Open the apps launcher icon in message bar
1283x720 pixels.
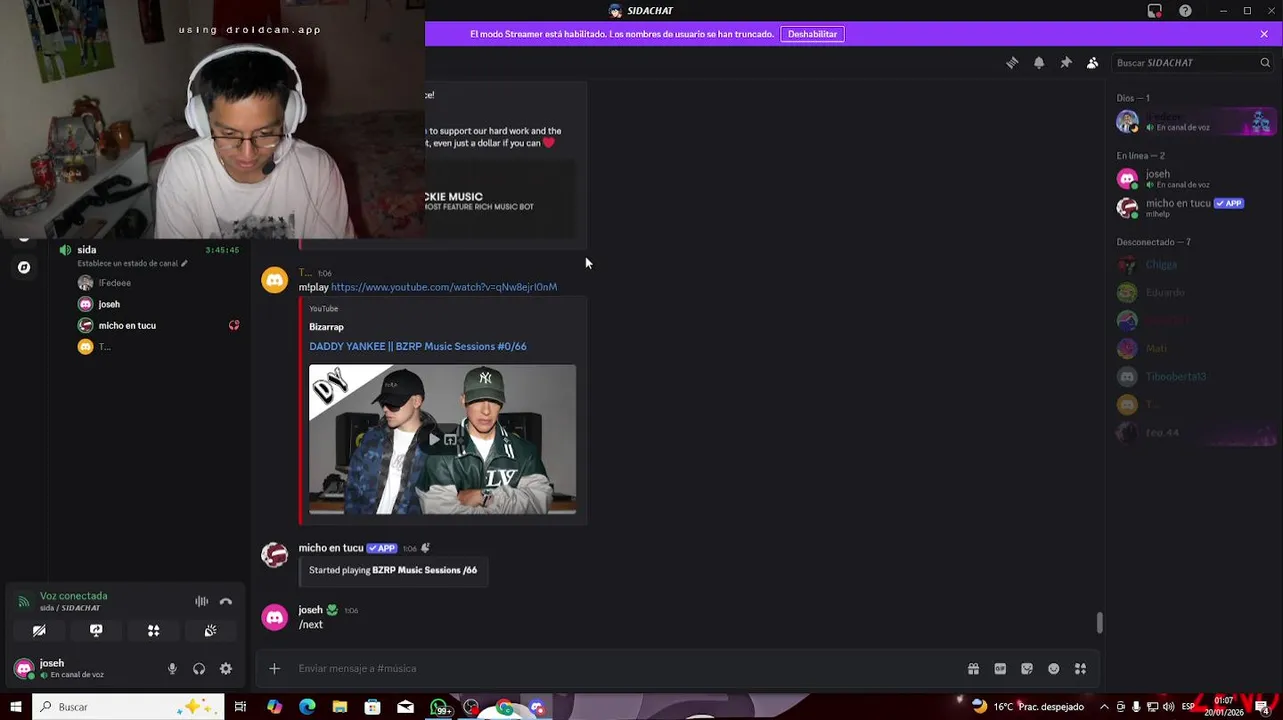(x=1080, y=669)
